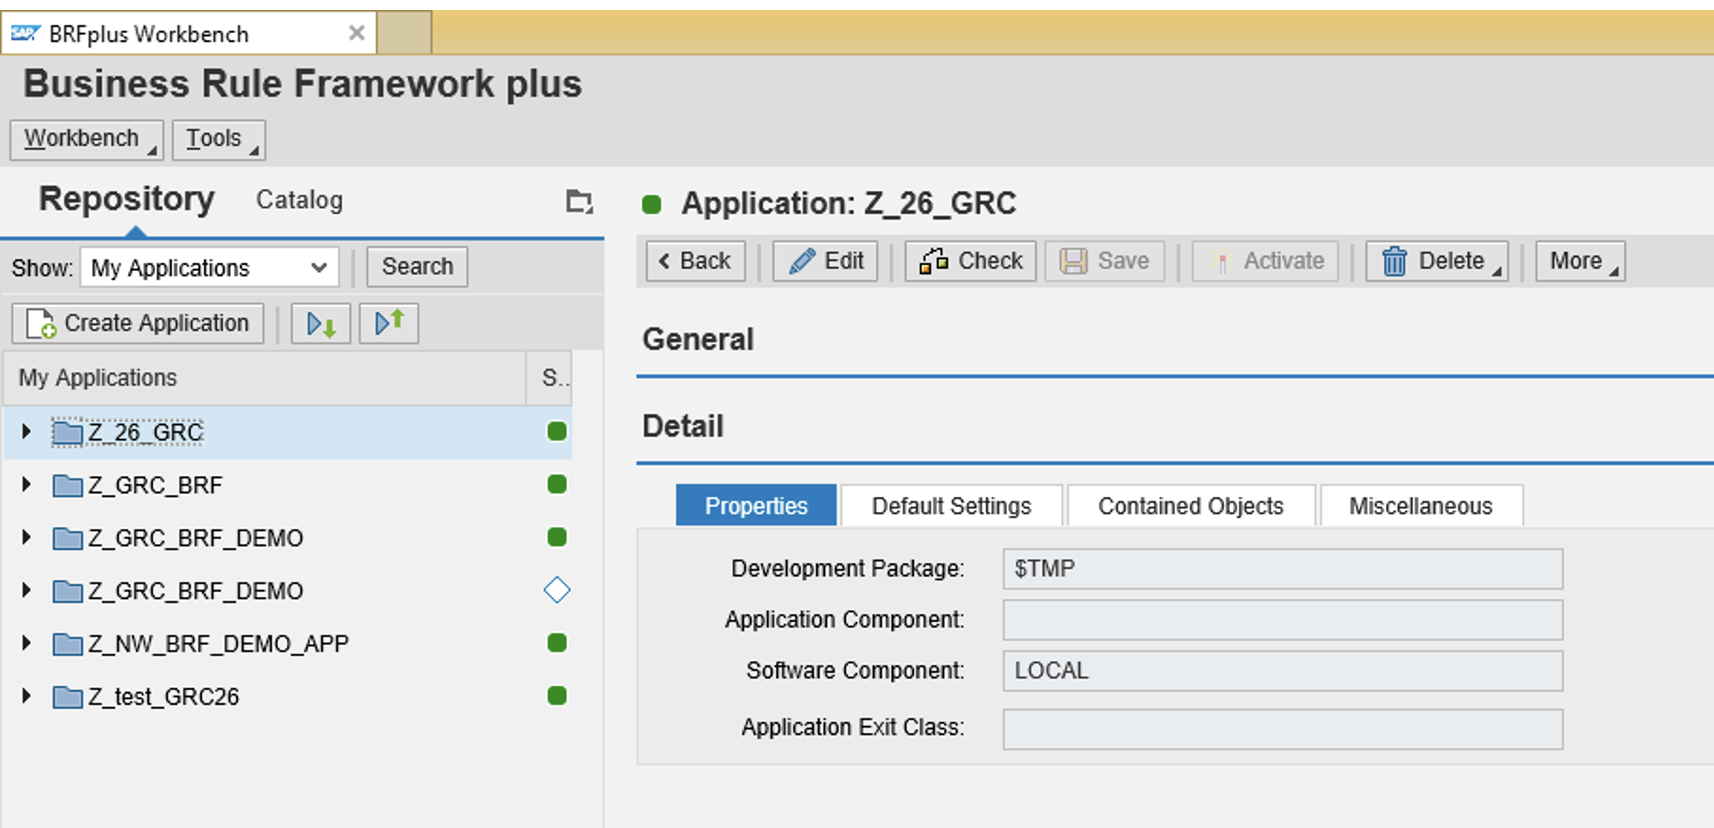This screenshot has height=828, width=1714.
Task: Open a new blank browser tab
Action: [404, 32]
